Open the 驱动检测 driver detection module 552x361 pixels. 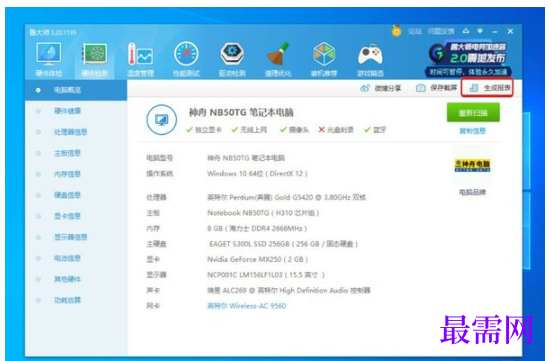point(232,59)
